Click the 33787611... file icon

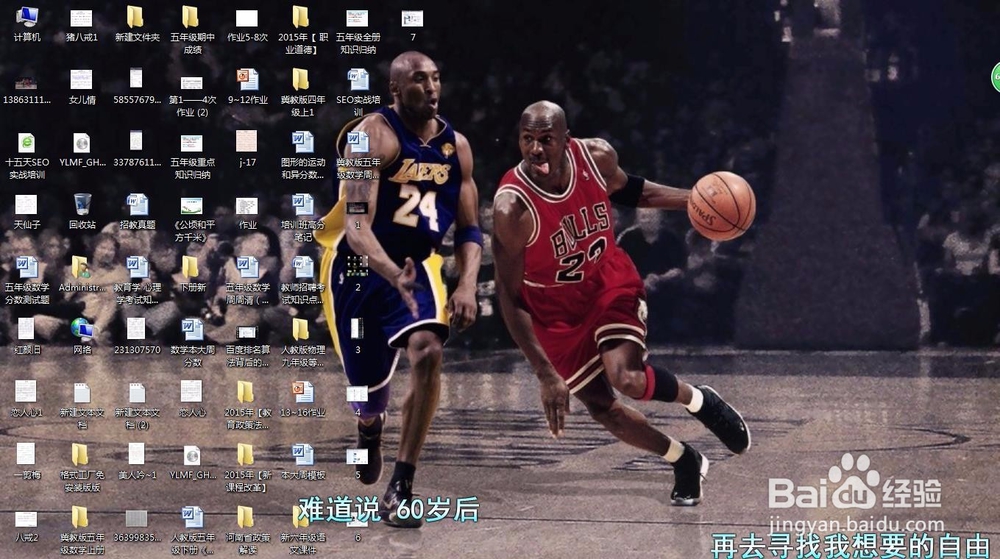point(136,141)
